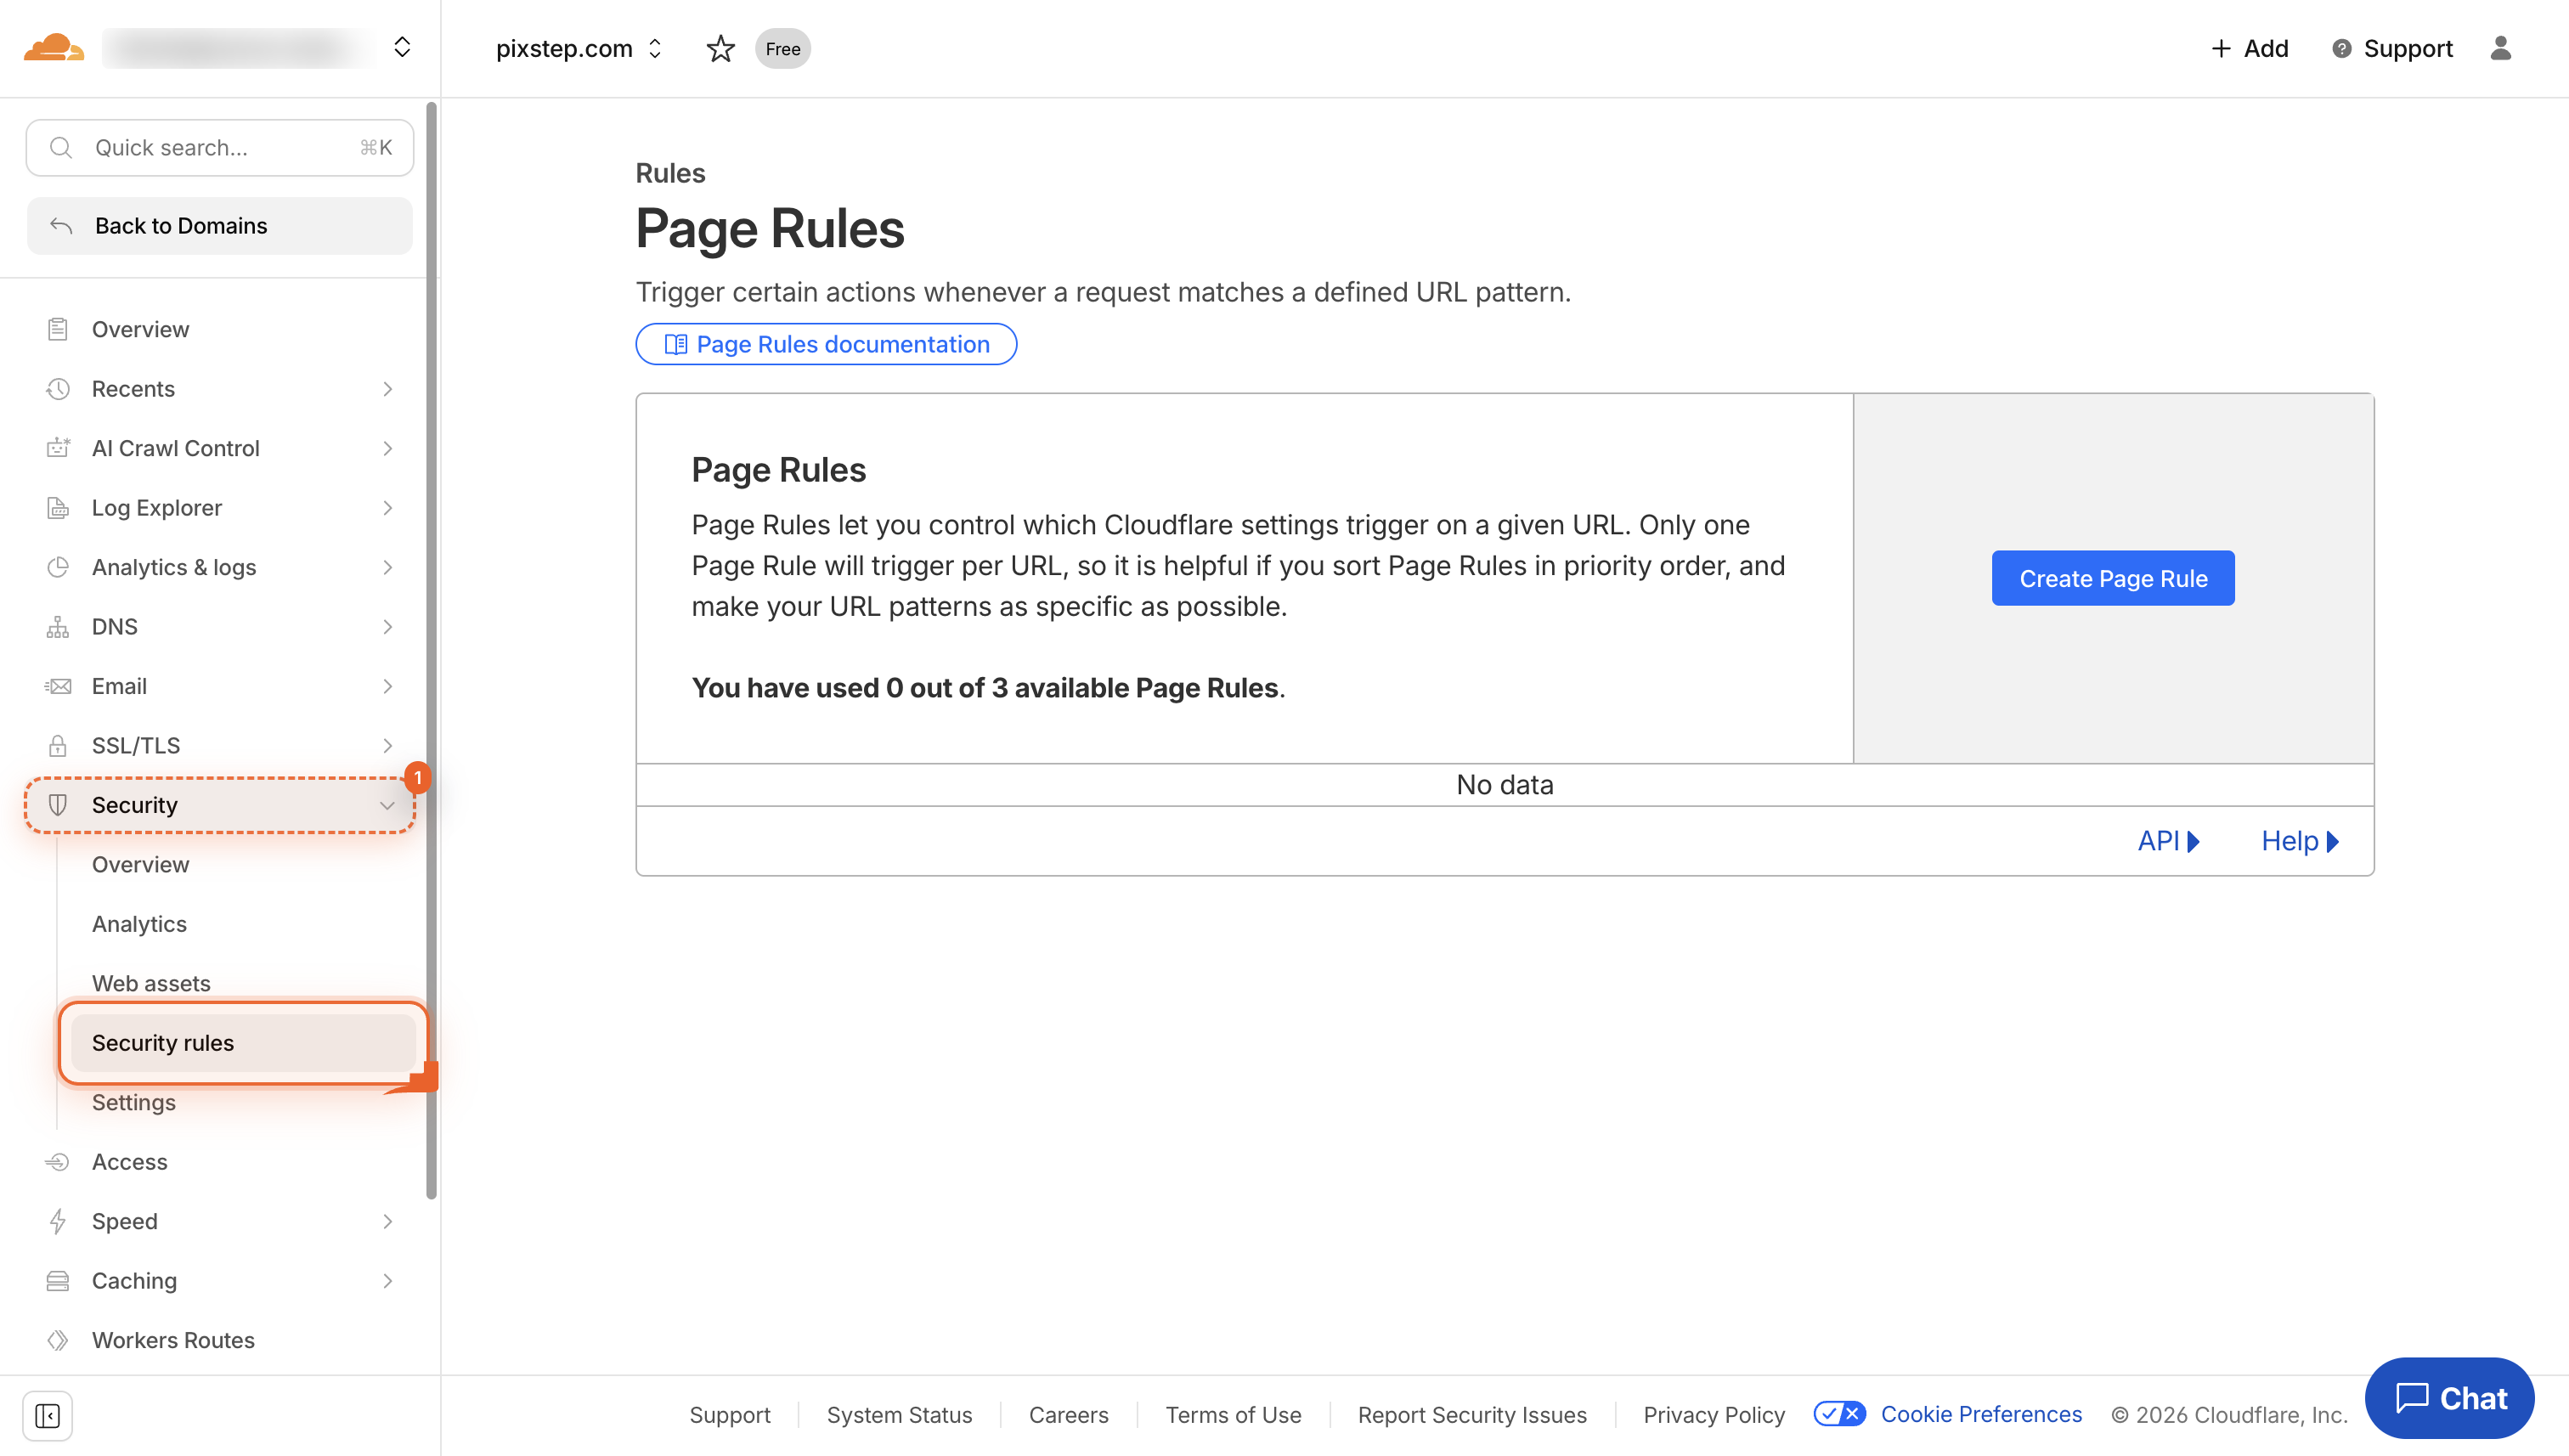Open Quick search via the magnifier icon
The height and width of the screenshot is (1456, 2569).
coord(60,147)
